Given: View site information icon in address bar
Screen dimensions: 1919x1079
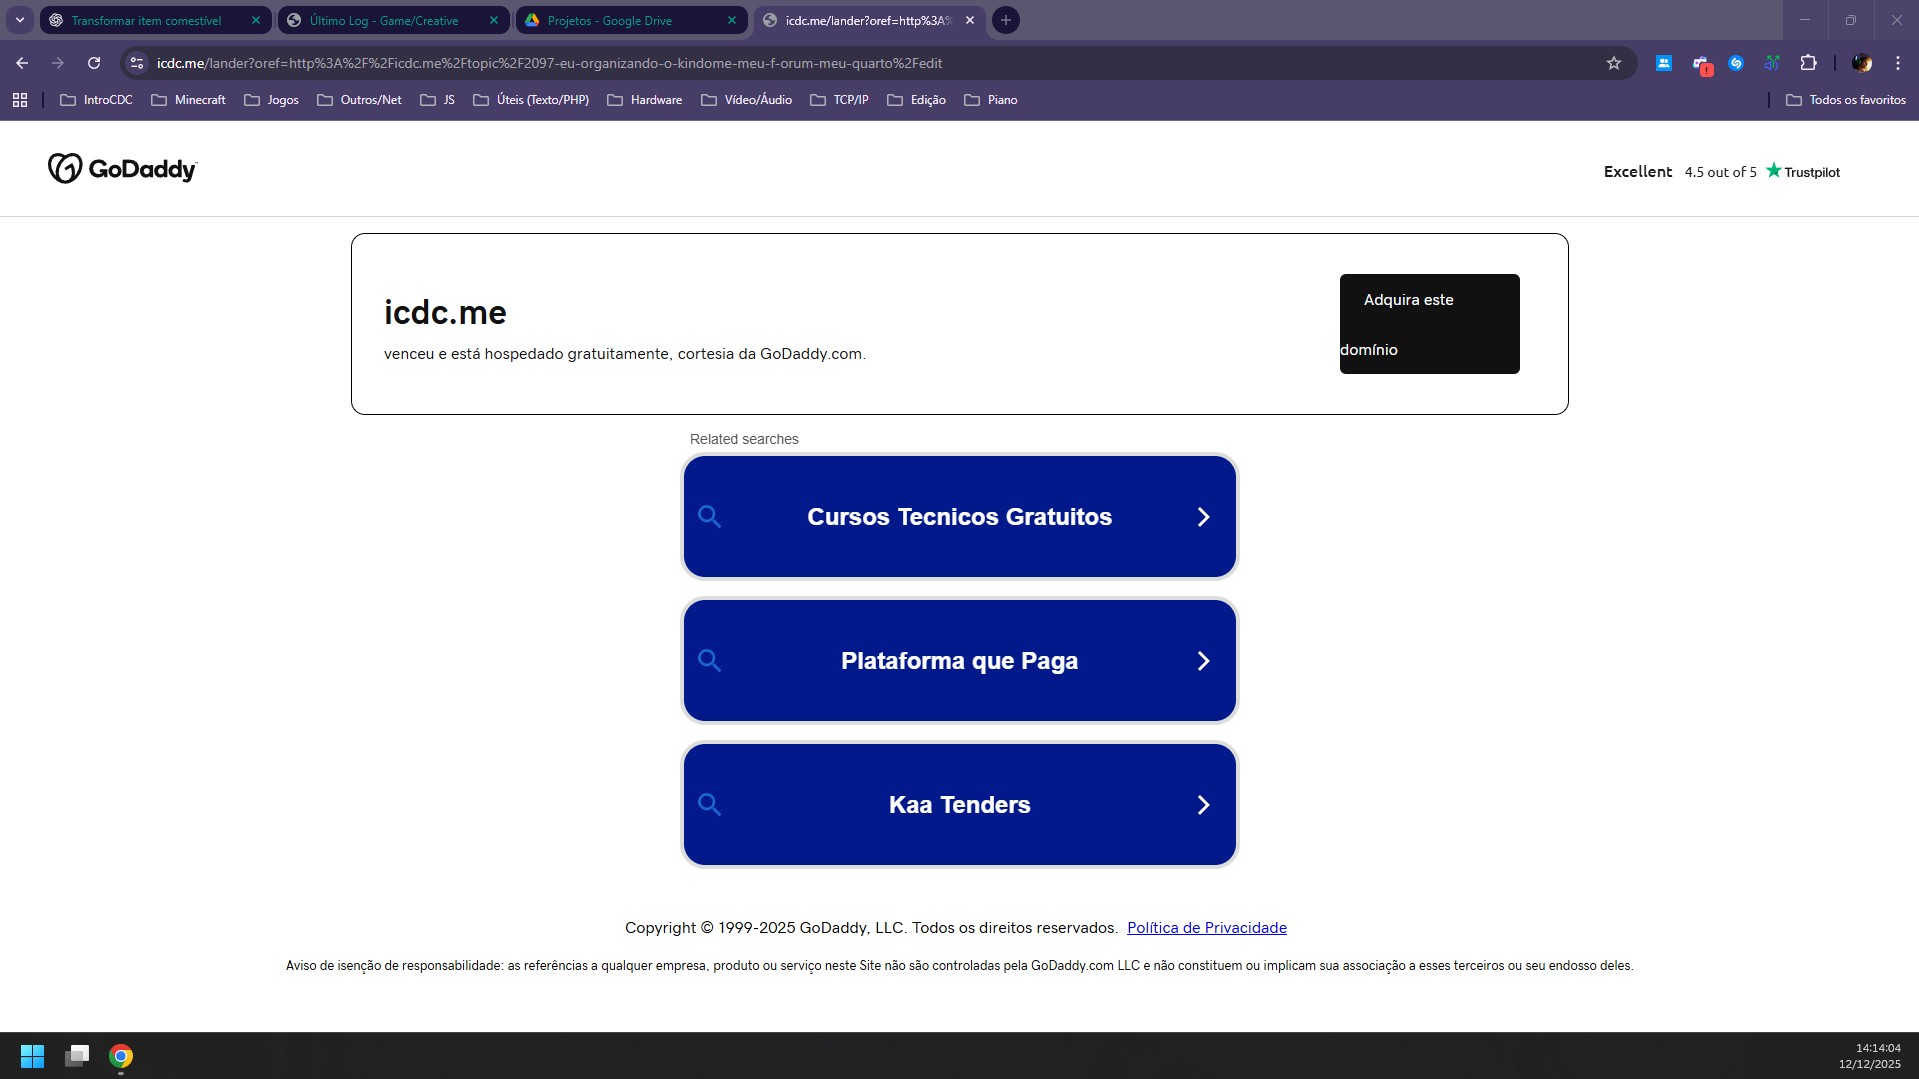Looking at the screenshot, I should click(137, 63).
